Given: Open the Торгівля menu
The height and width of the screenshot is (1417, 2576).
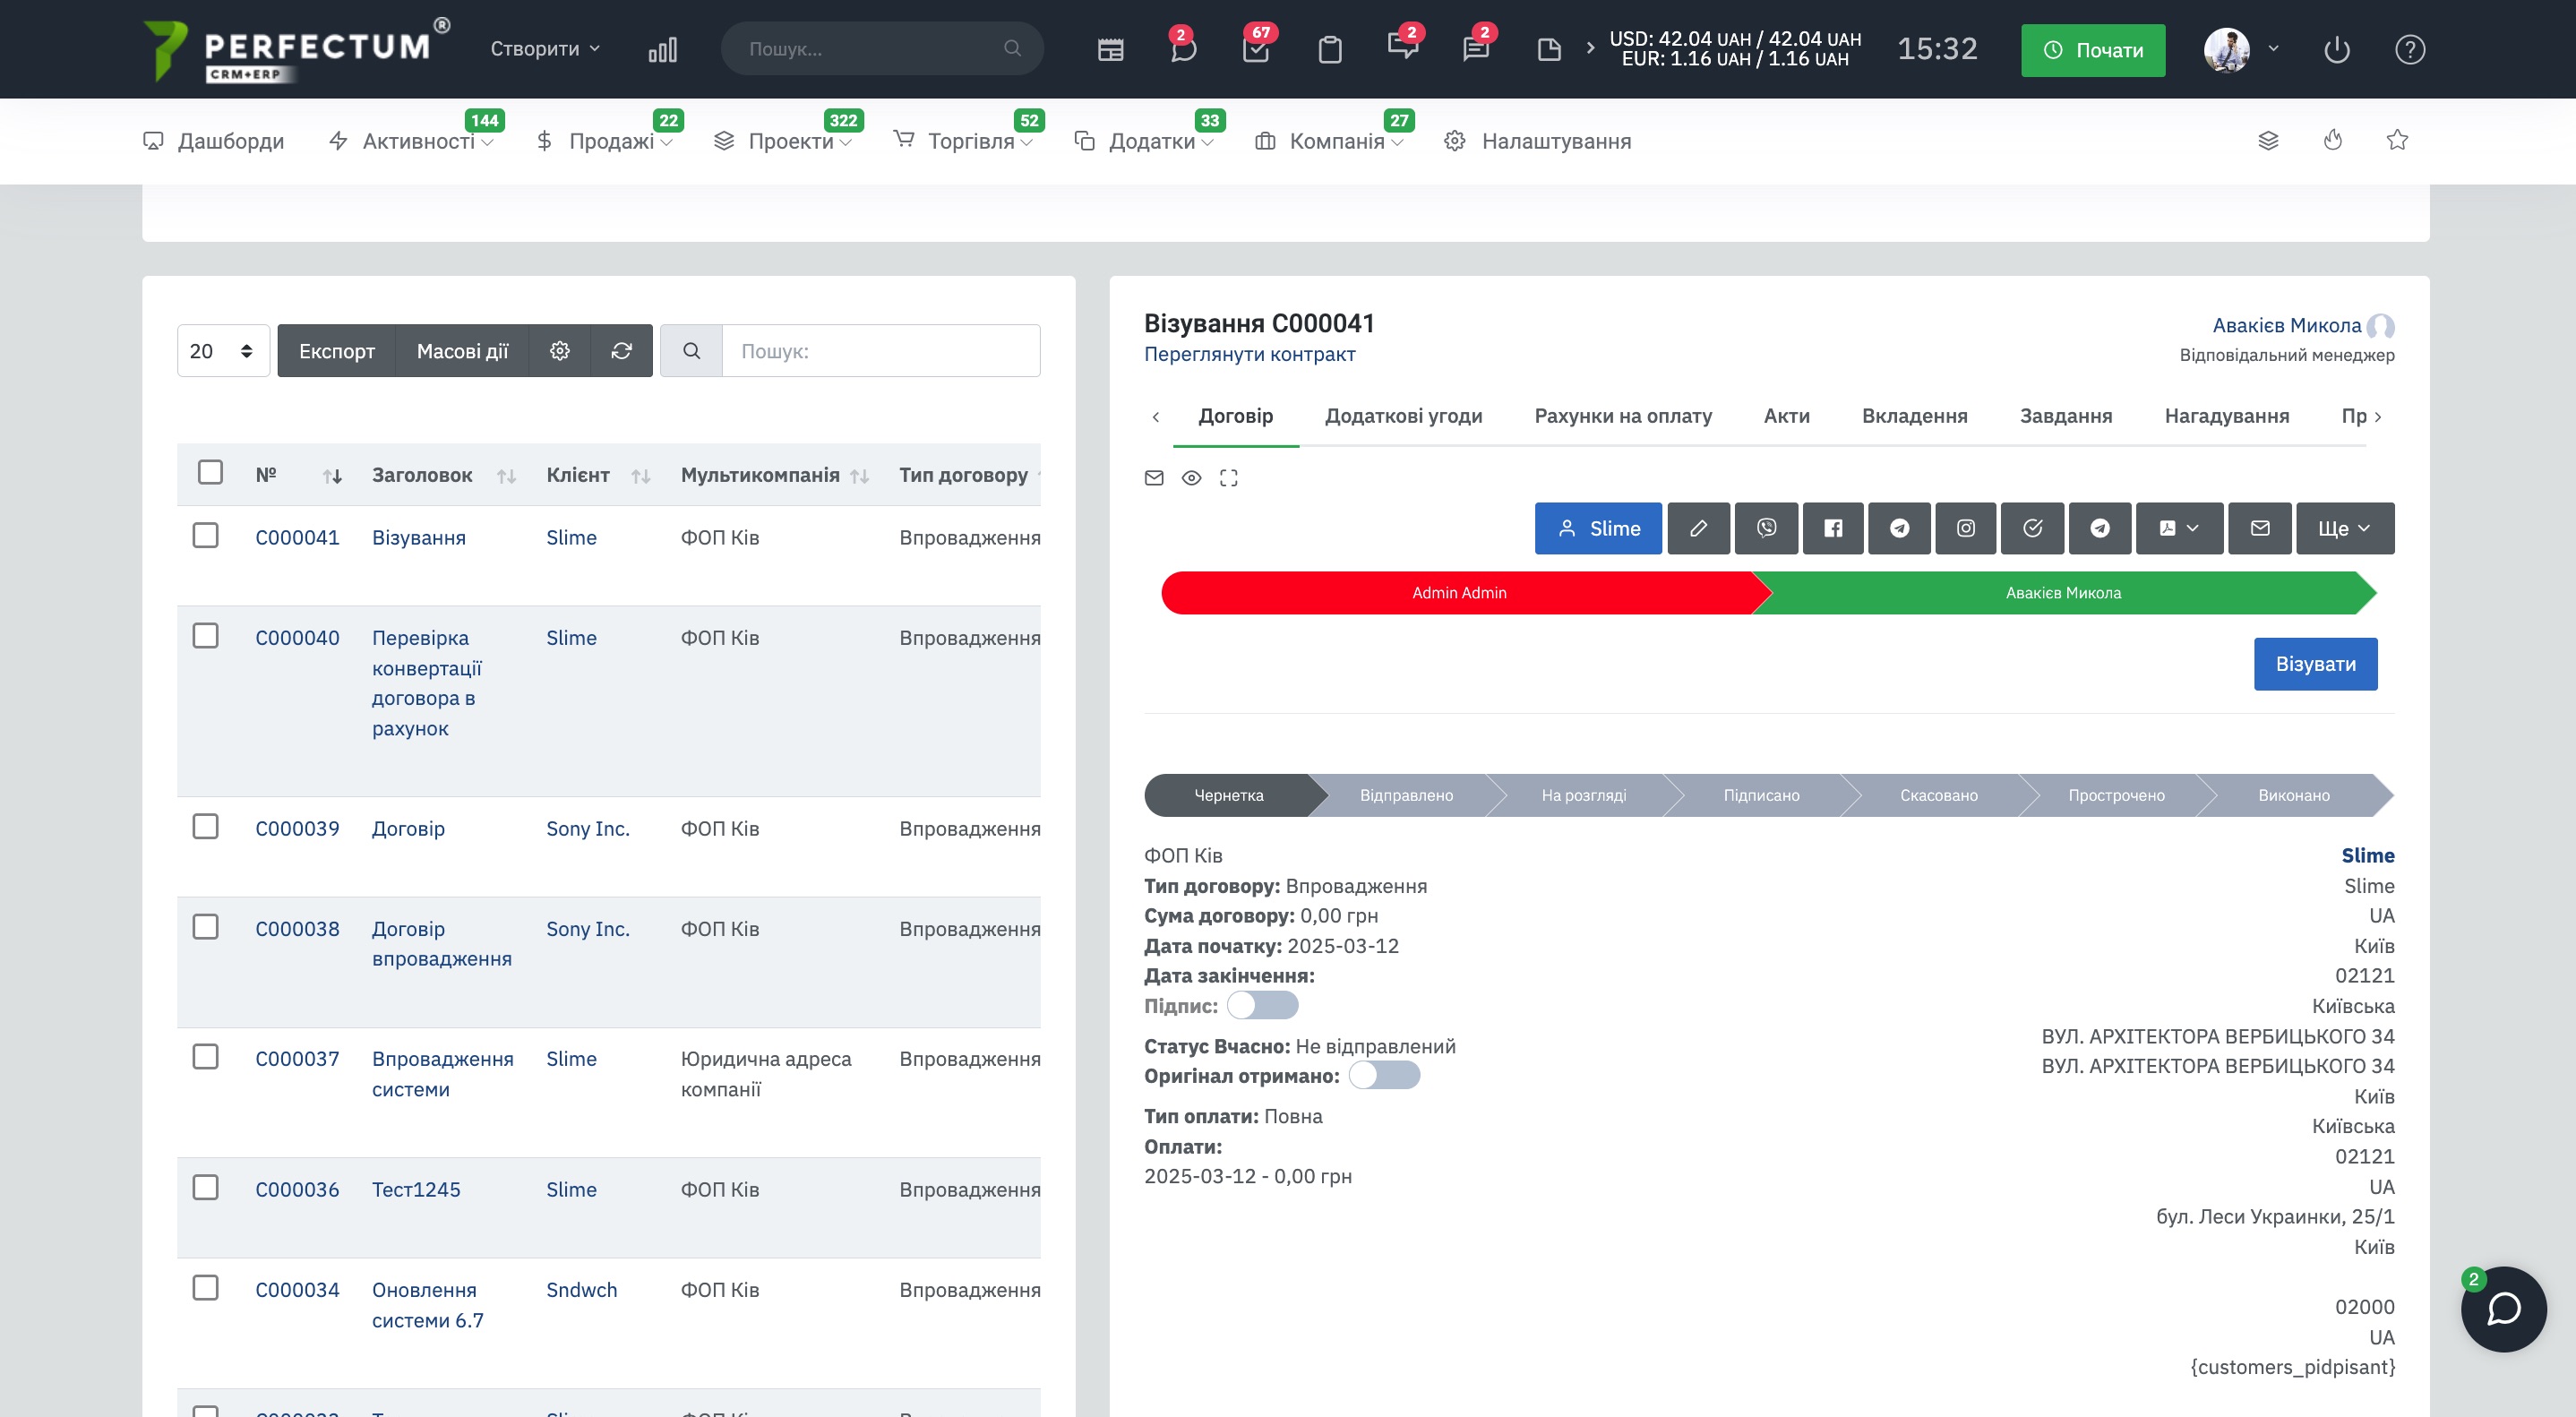Looking at the screenshot, I should pyautogui.click(x=970, y=141).
